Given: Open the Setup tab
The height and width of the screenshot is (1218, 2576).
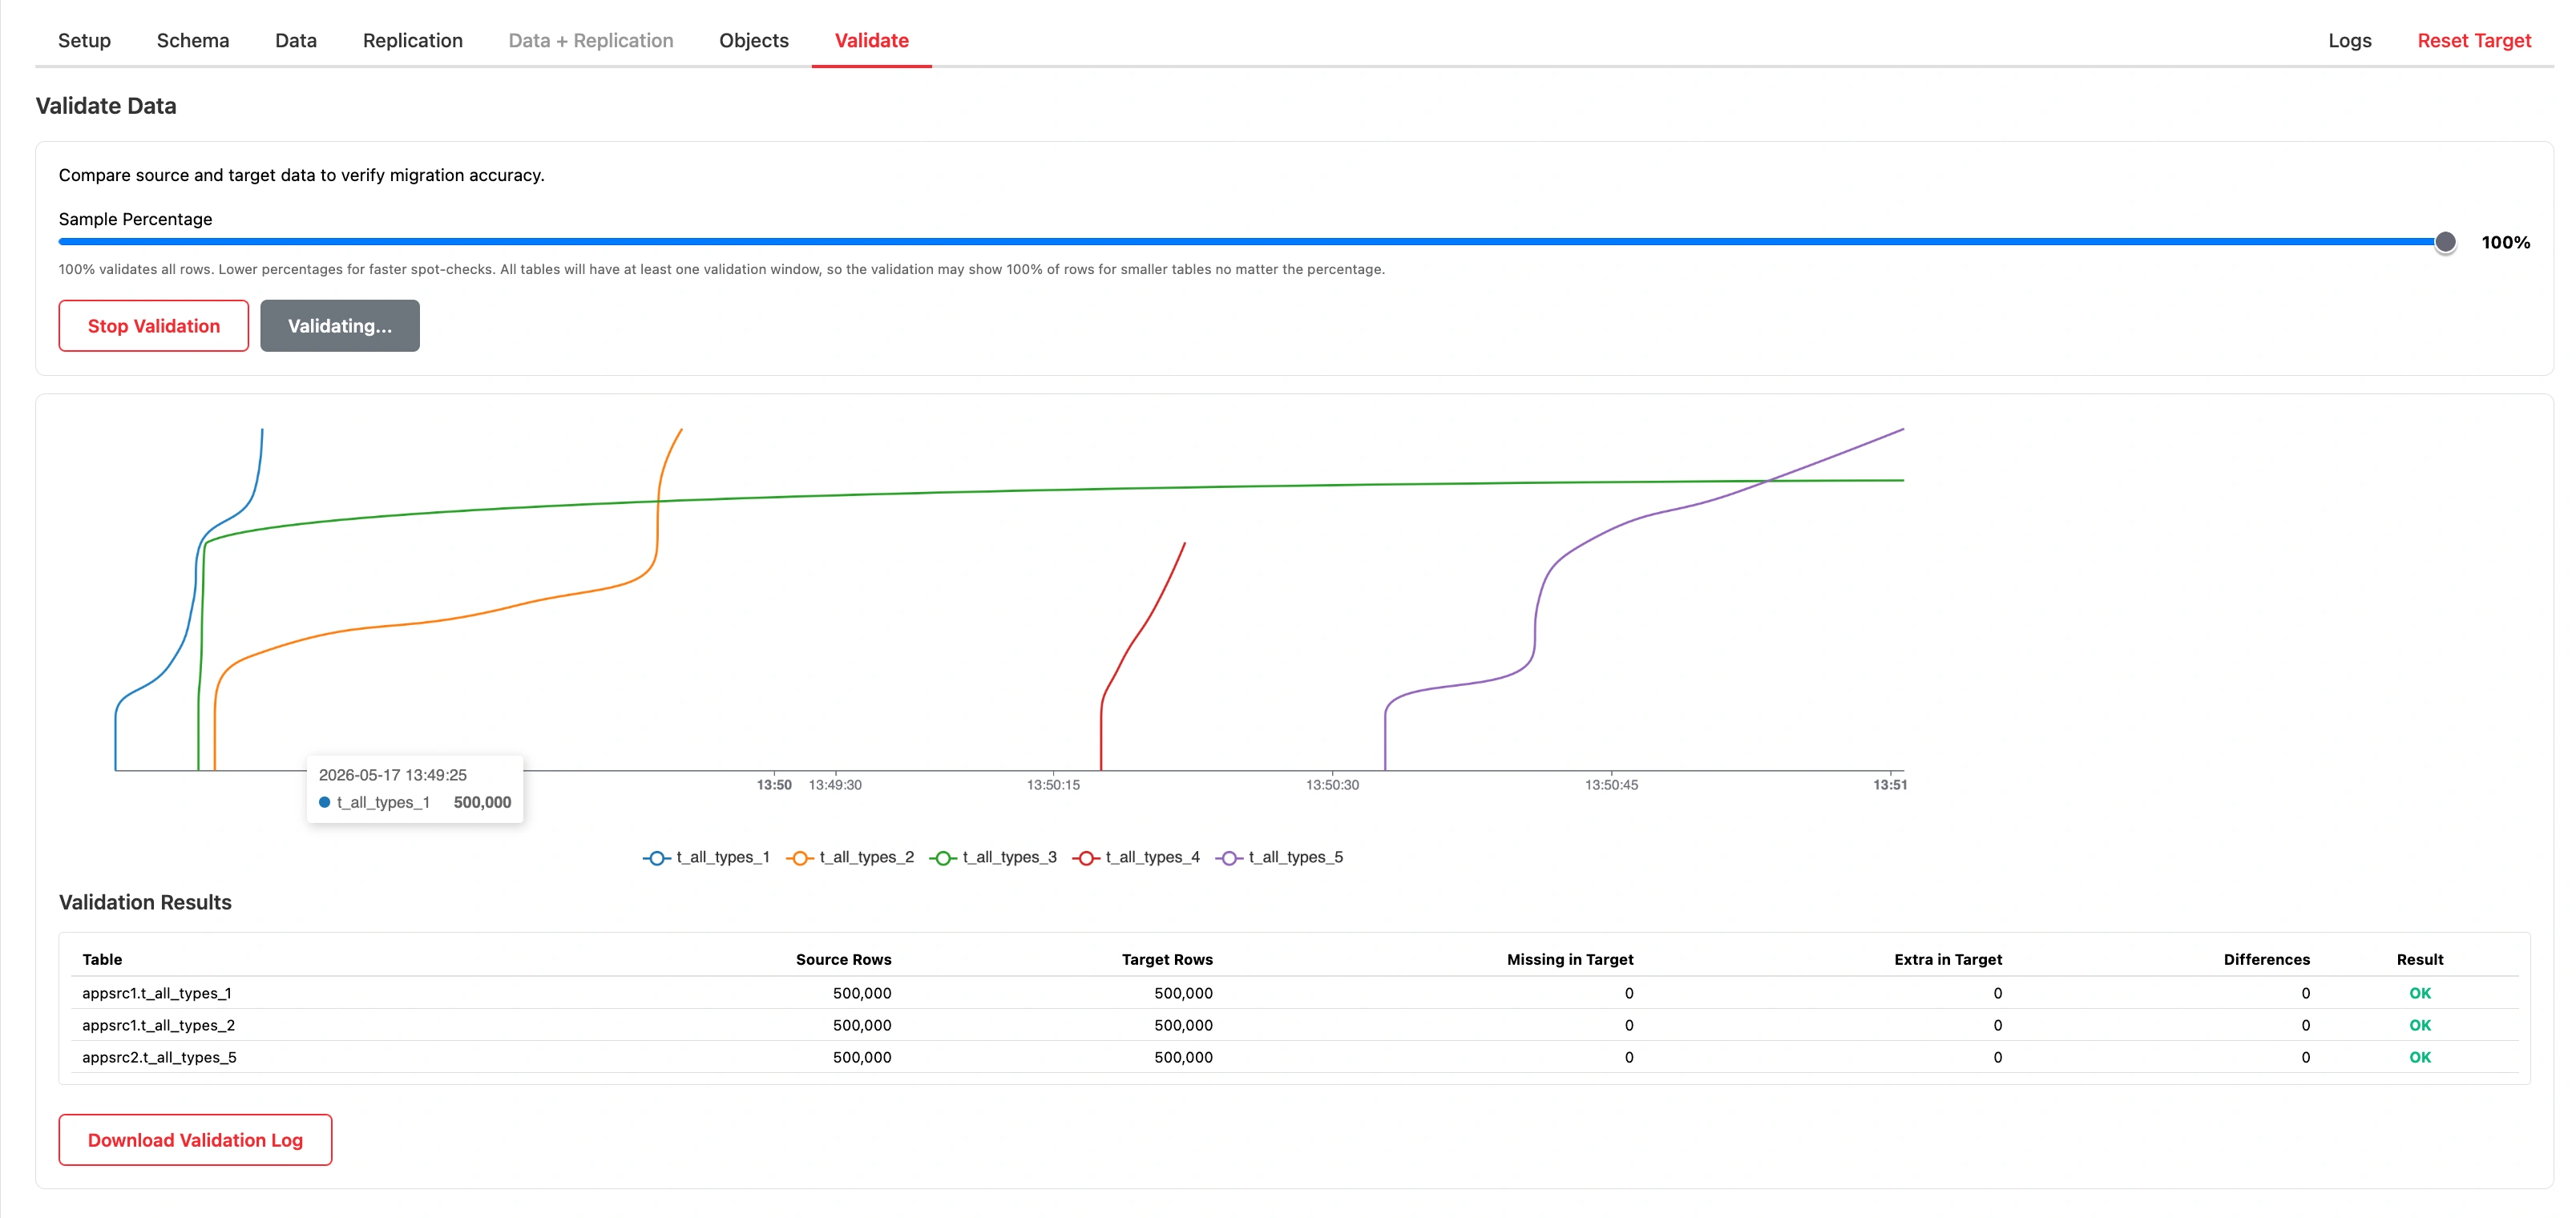Looking at the screenshot, I should (84, 40).
